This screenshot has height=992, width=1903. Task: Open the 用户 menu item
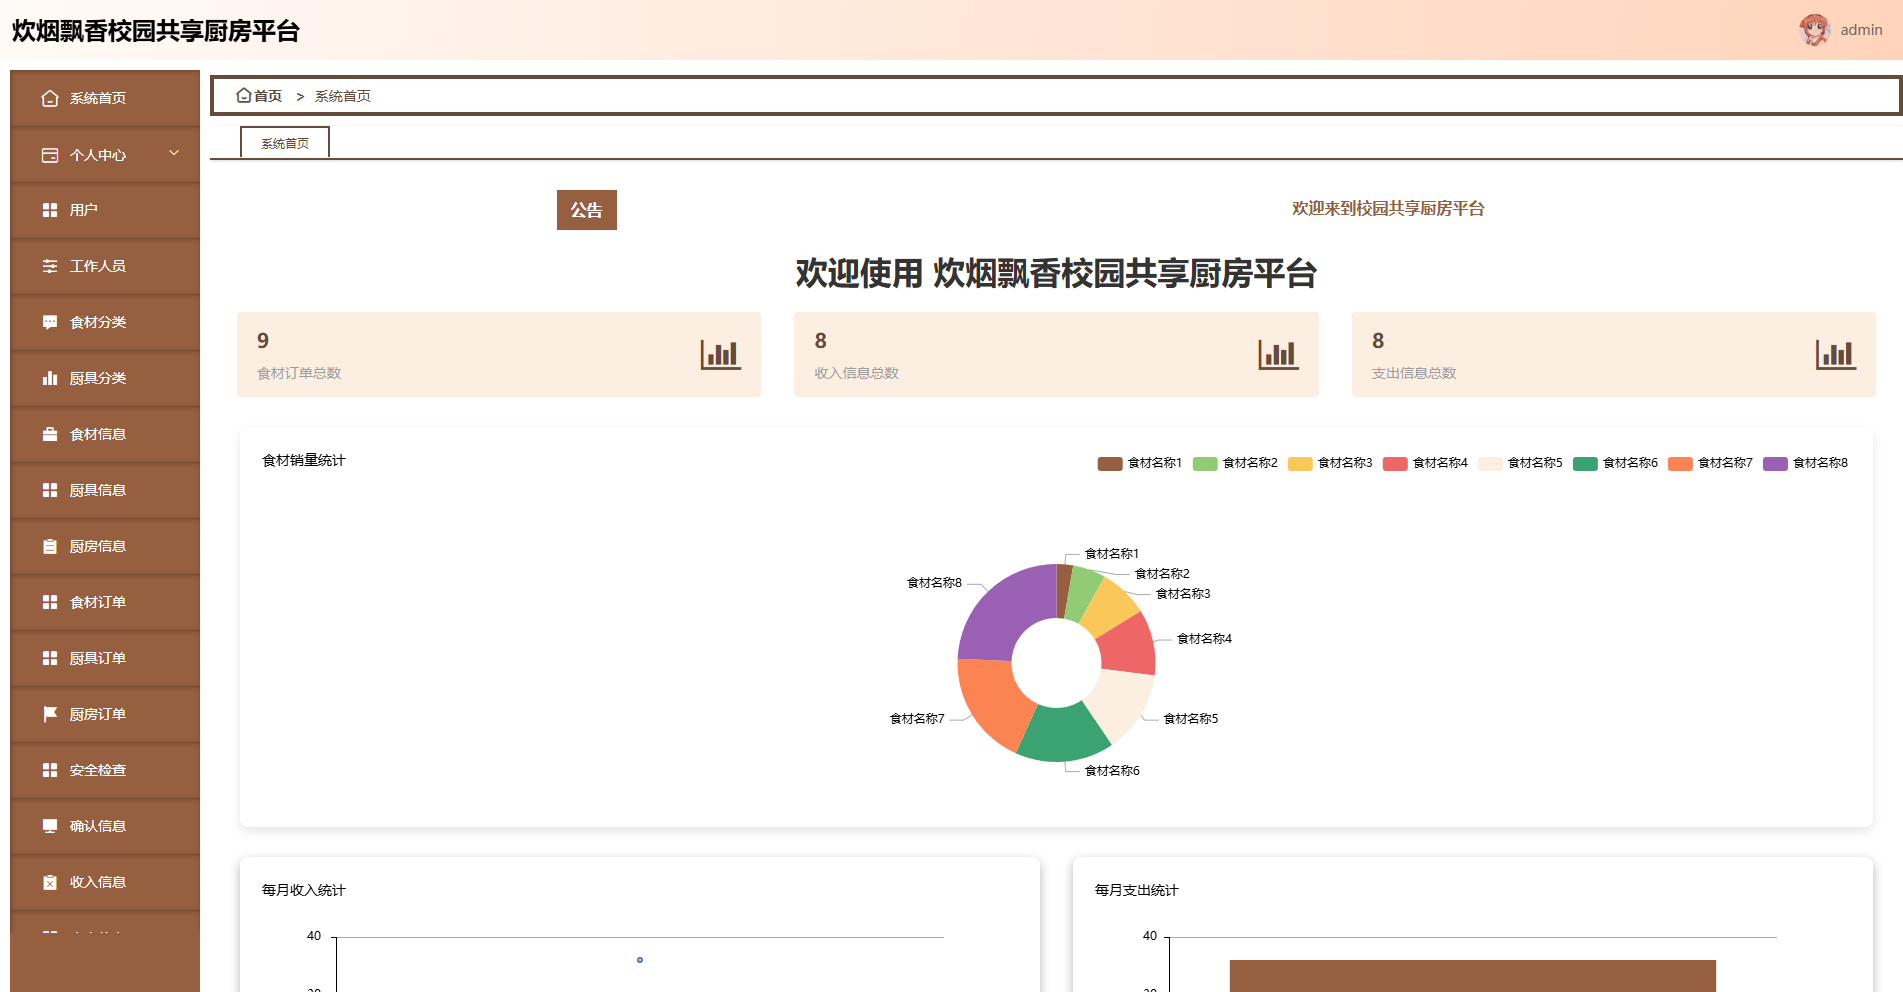(x=105, y=210)
